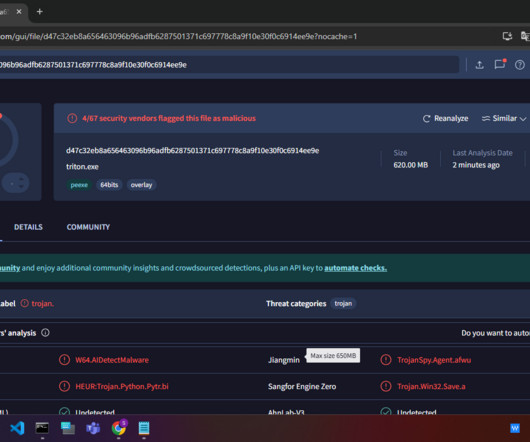Screen dimensions: 530x442
Task: Click the malicious alert warning icon
Action: [72, 118]
